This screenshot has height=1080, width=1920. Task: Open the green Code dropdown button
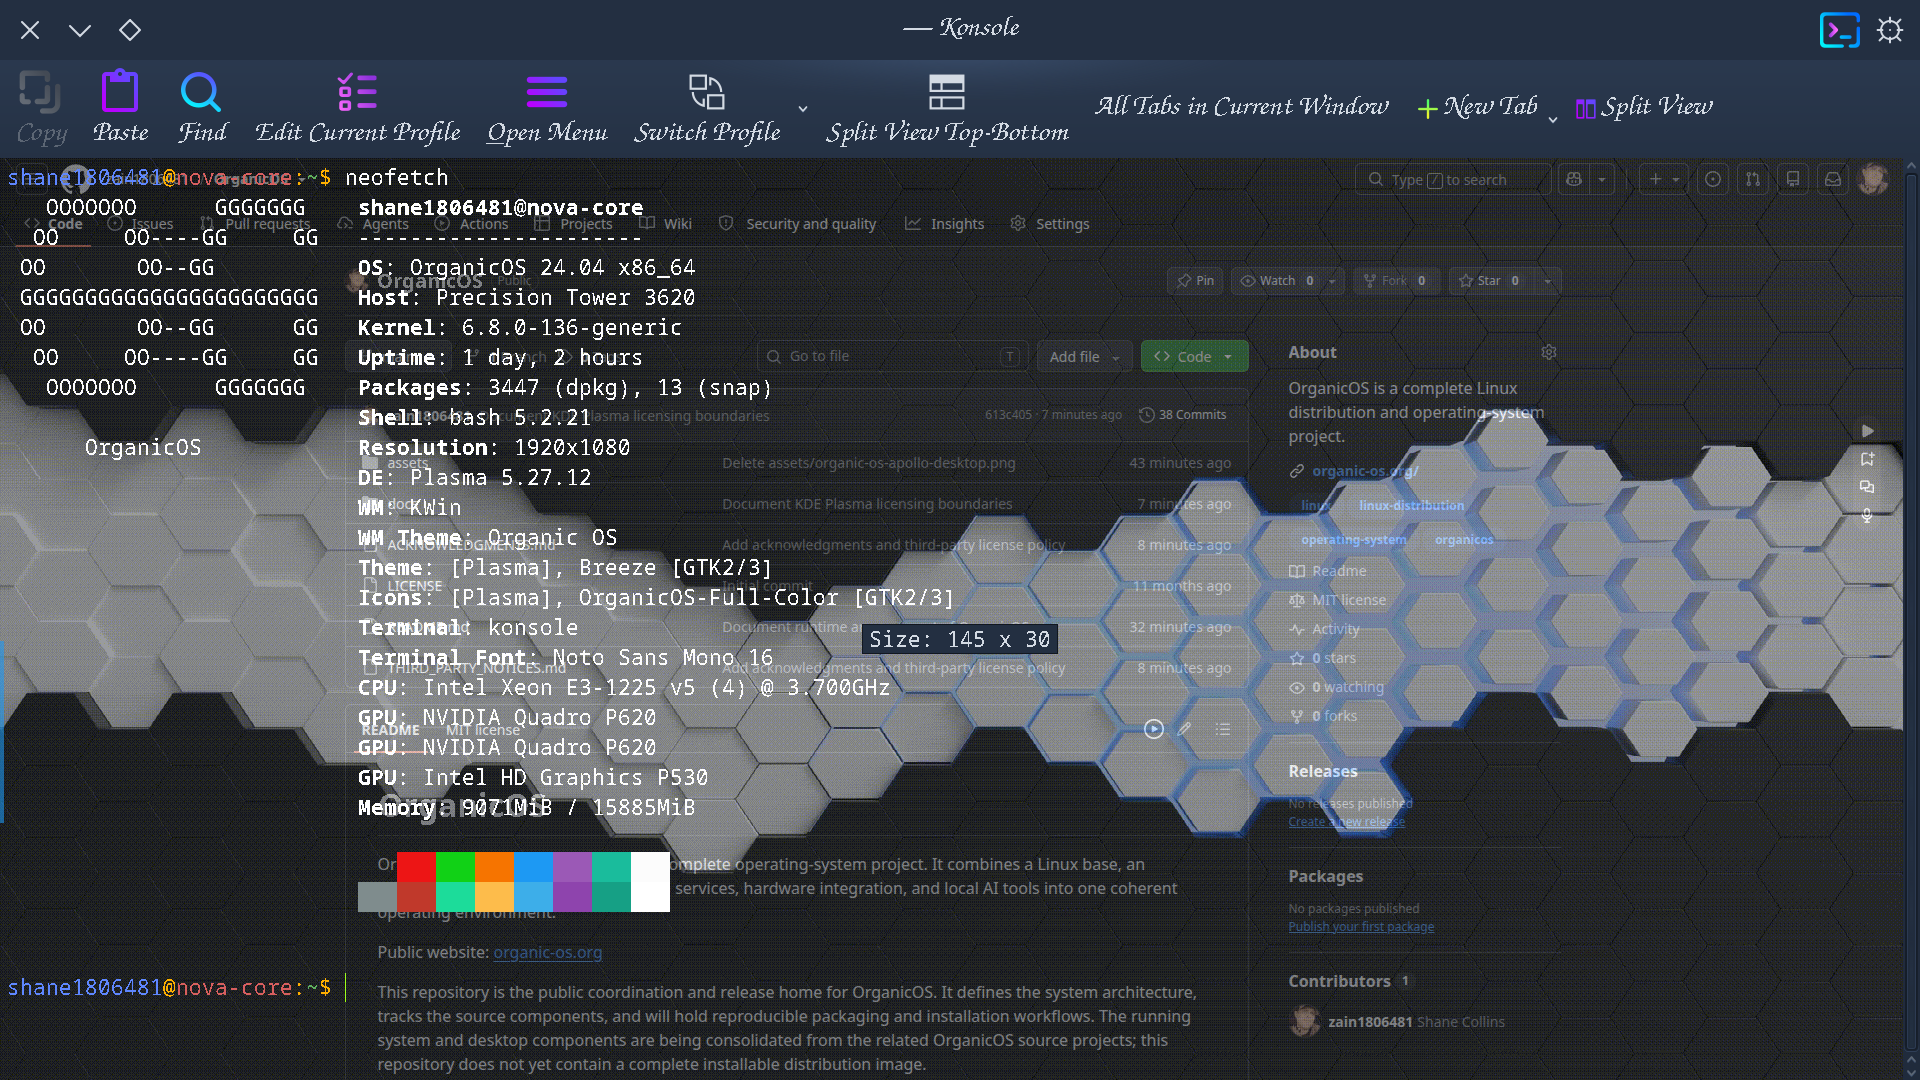[x=1194, y=356]
